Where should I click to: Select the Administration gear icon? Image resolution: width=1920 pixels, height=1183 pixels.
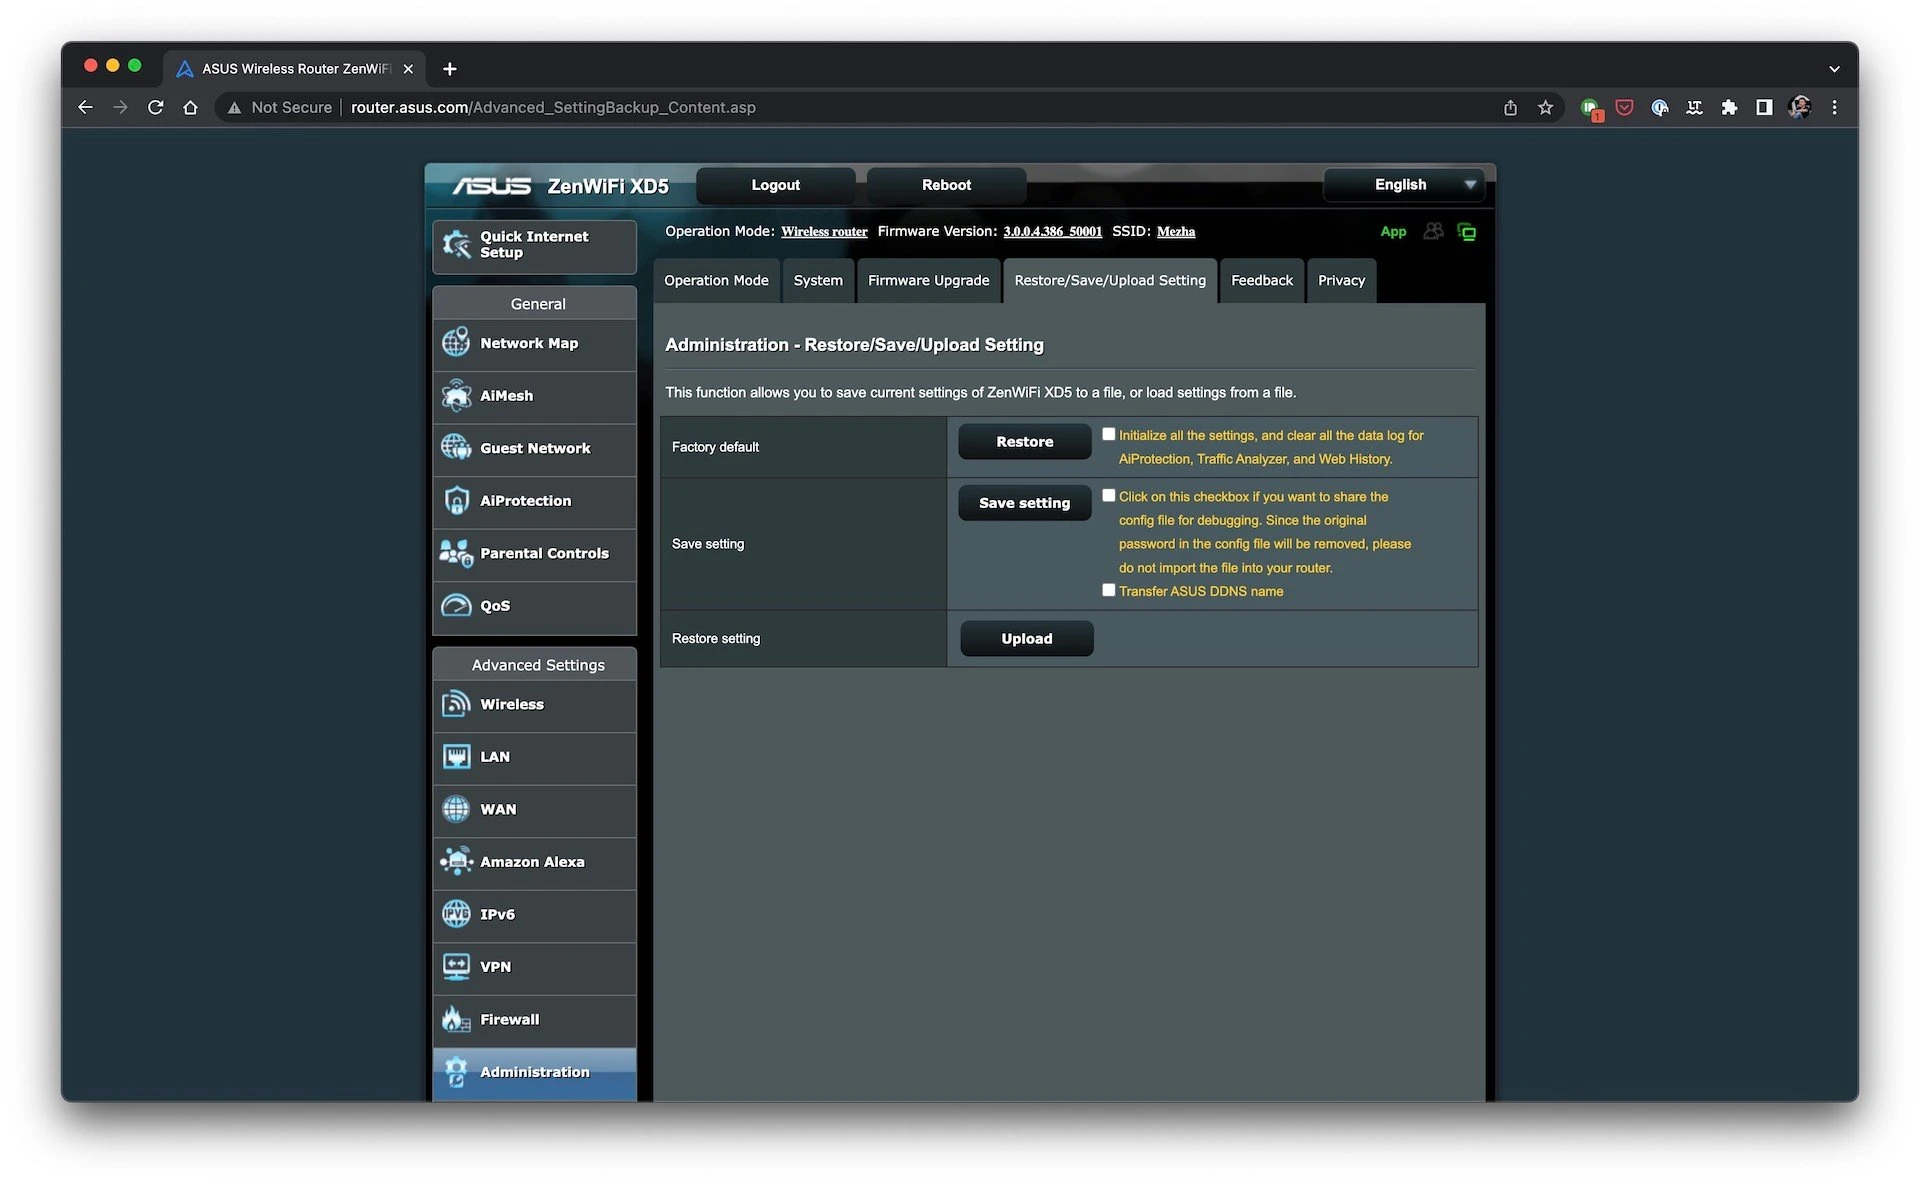tap(456, 1071)
